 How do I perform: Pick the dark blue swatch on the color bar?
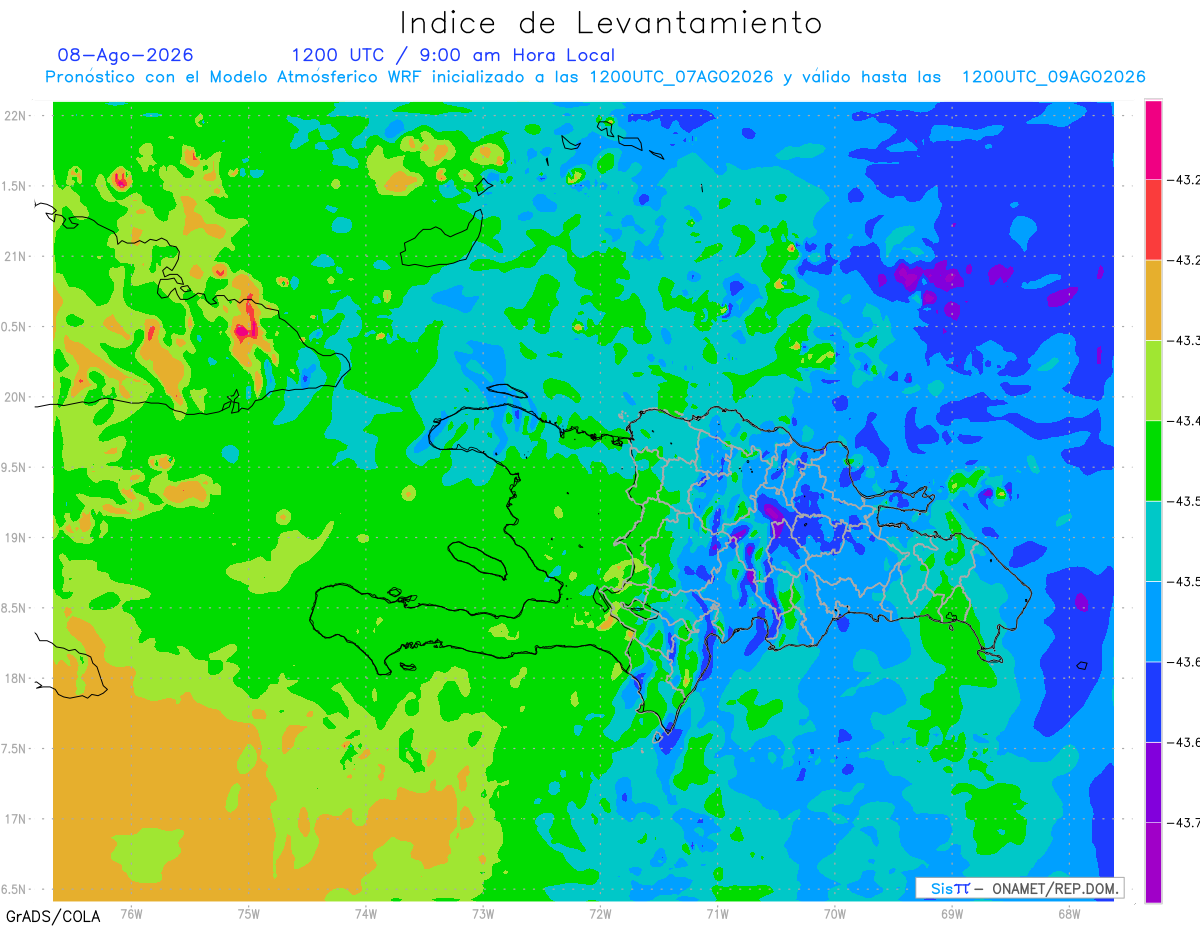[x=1153, y=701]
